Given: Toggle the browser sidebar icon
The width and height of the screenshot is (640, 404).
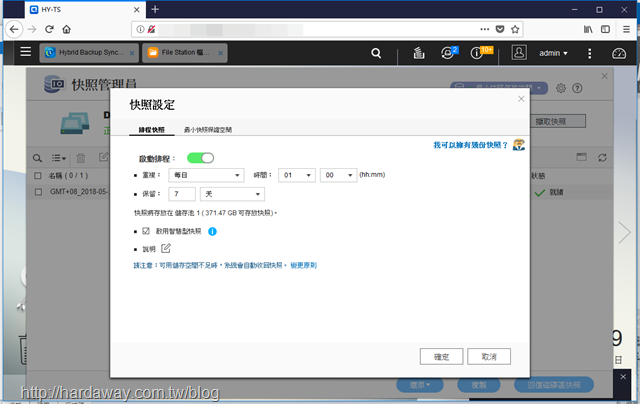Looking at the screenshot, I should click(x=605, y=29).
